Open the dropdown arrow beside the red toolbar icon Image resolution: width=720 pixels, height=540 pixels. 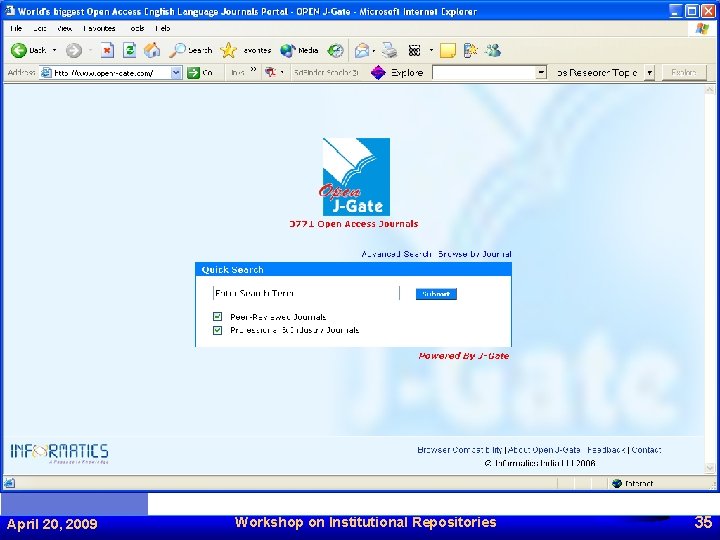[x=281, y=73]
